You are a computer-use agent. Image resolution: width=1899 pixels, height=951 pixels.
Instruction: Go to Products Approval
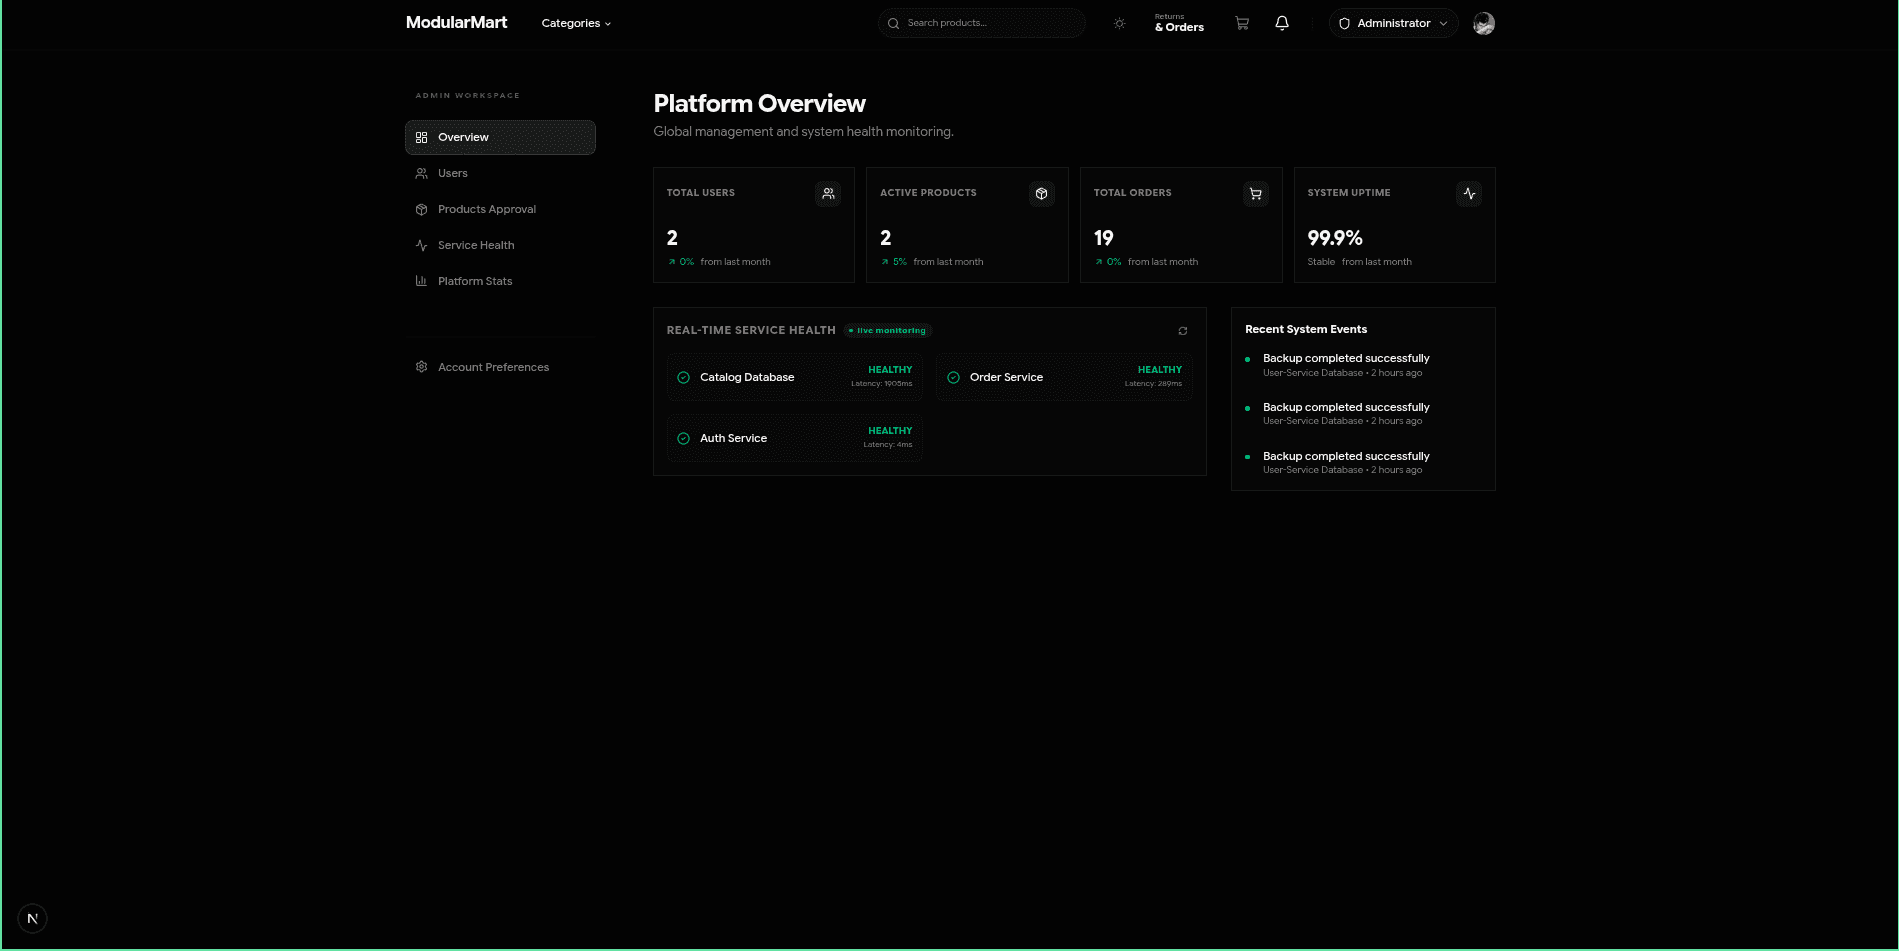pyautogui.click(x=500, y=209)
